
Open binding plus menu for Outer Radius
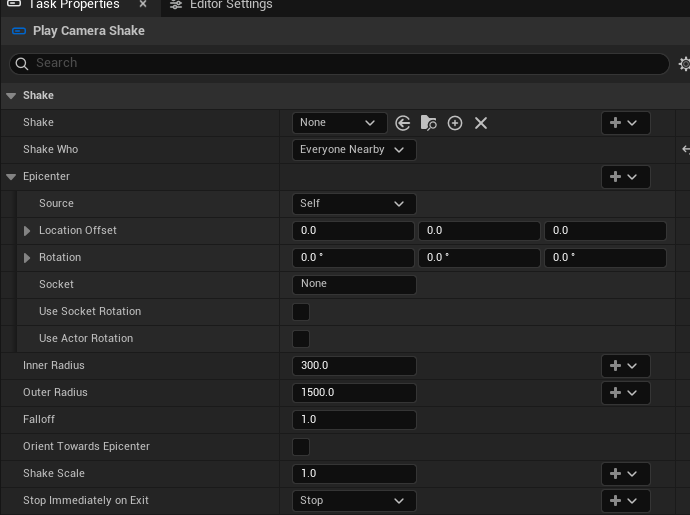tap(625, 393)
